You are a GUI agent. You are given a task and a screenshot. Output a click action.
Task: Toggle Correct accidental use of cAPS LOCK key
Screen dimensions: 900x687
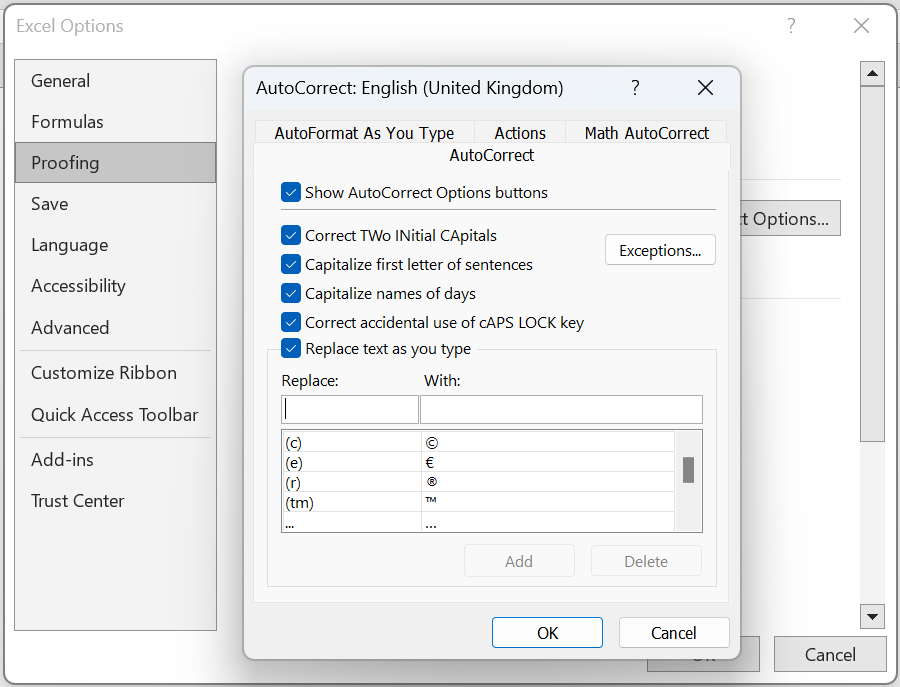tap(291, 322)
